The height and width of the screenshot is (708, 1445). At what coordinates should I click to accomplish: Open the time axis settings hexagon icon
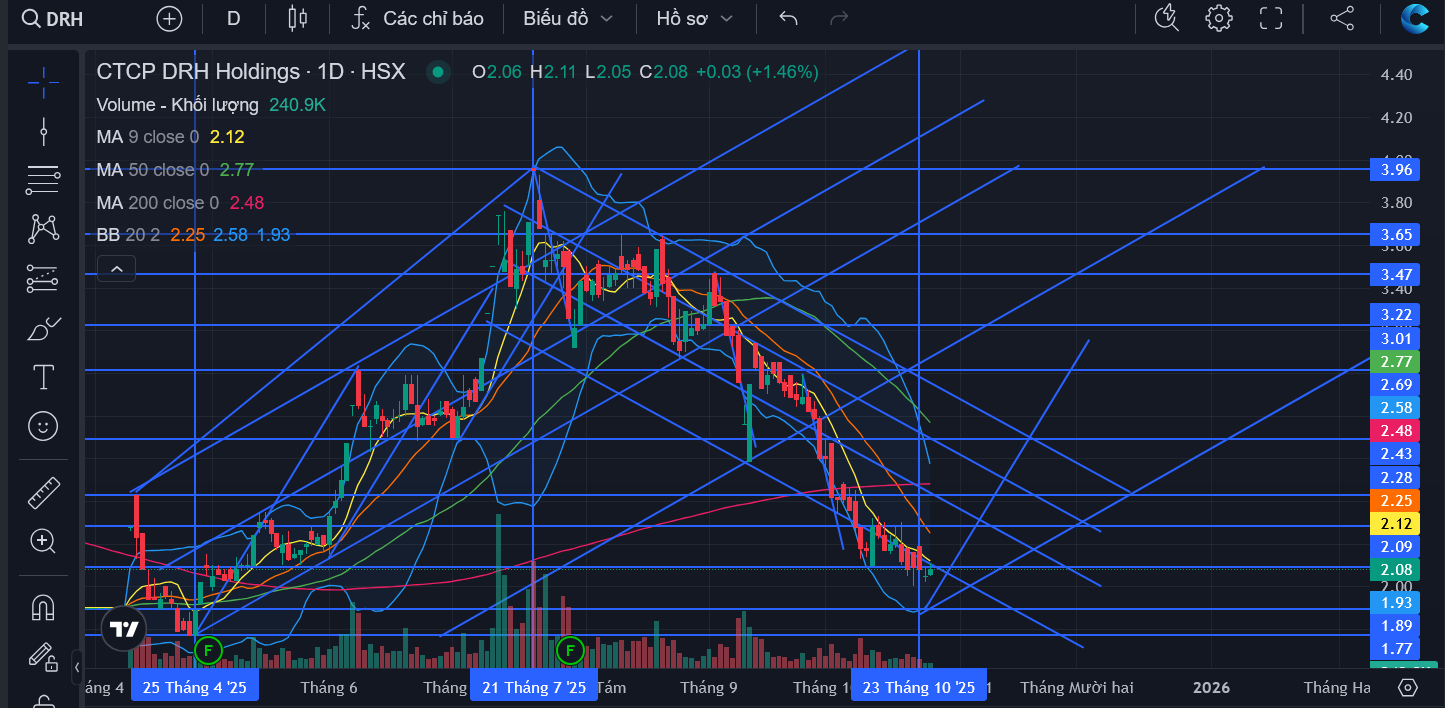pos(1408,687)
